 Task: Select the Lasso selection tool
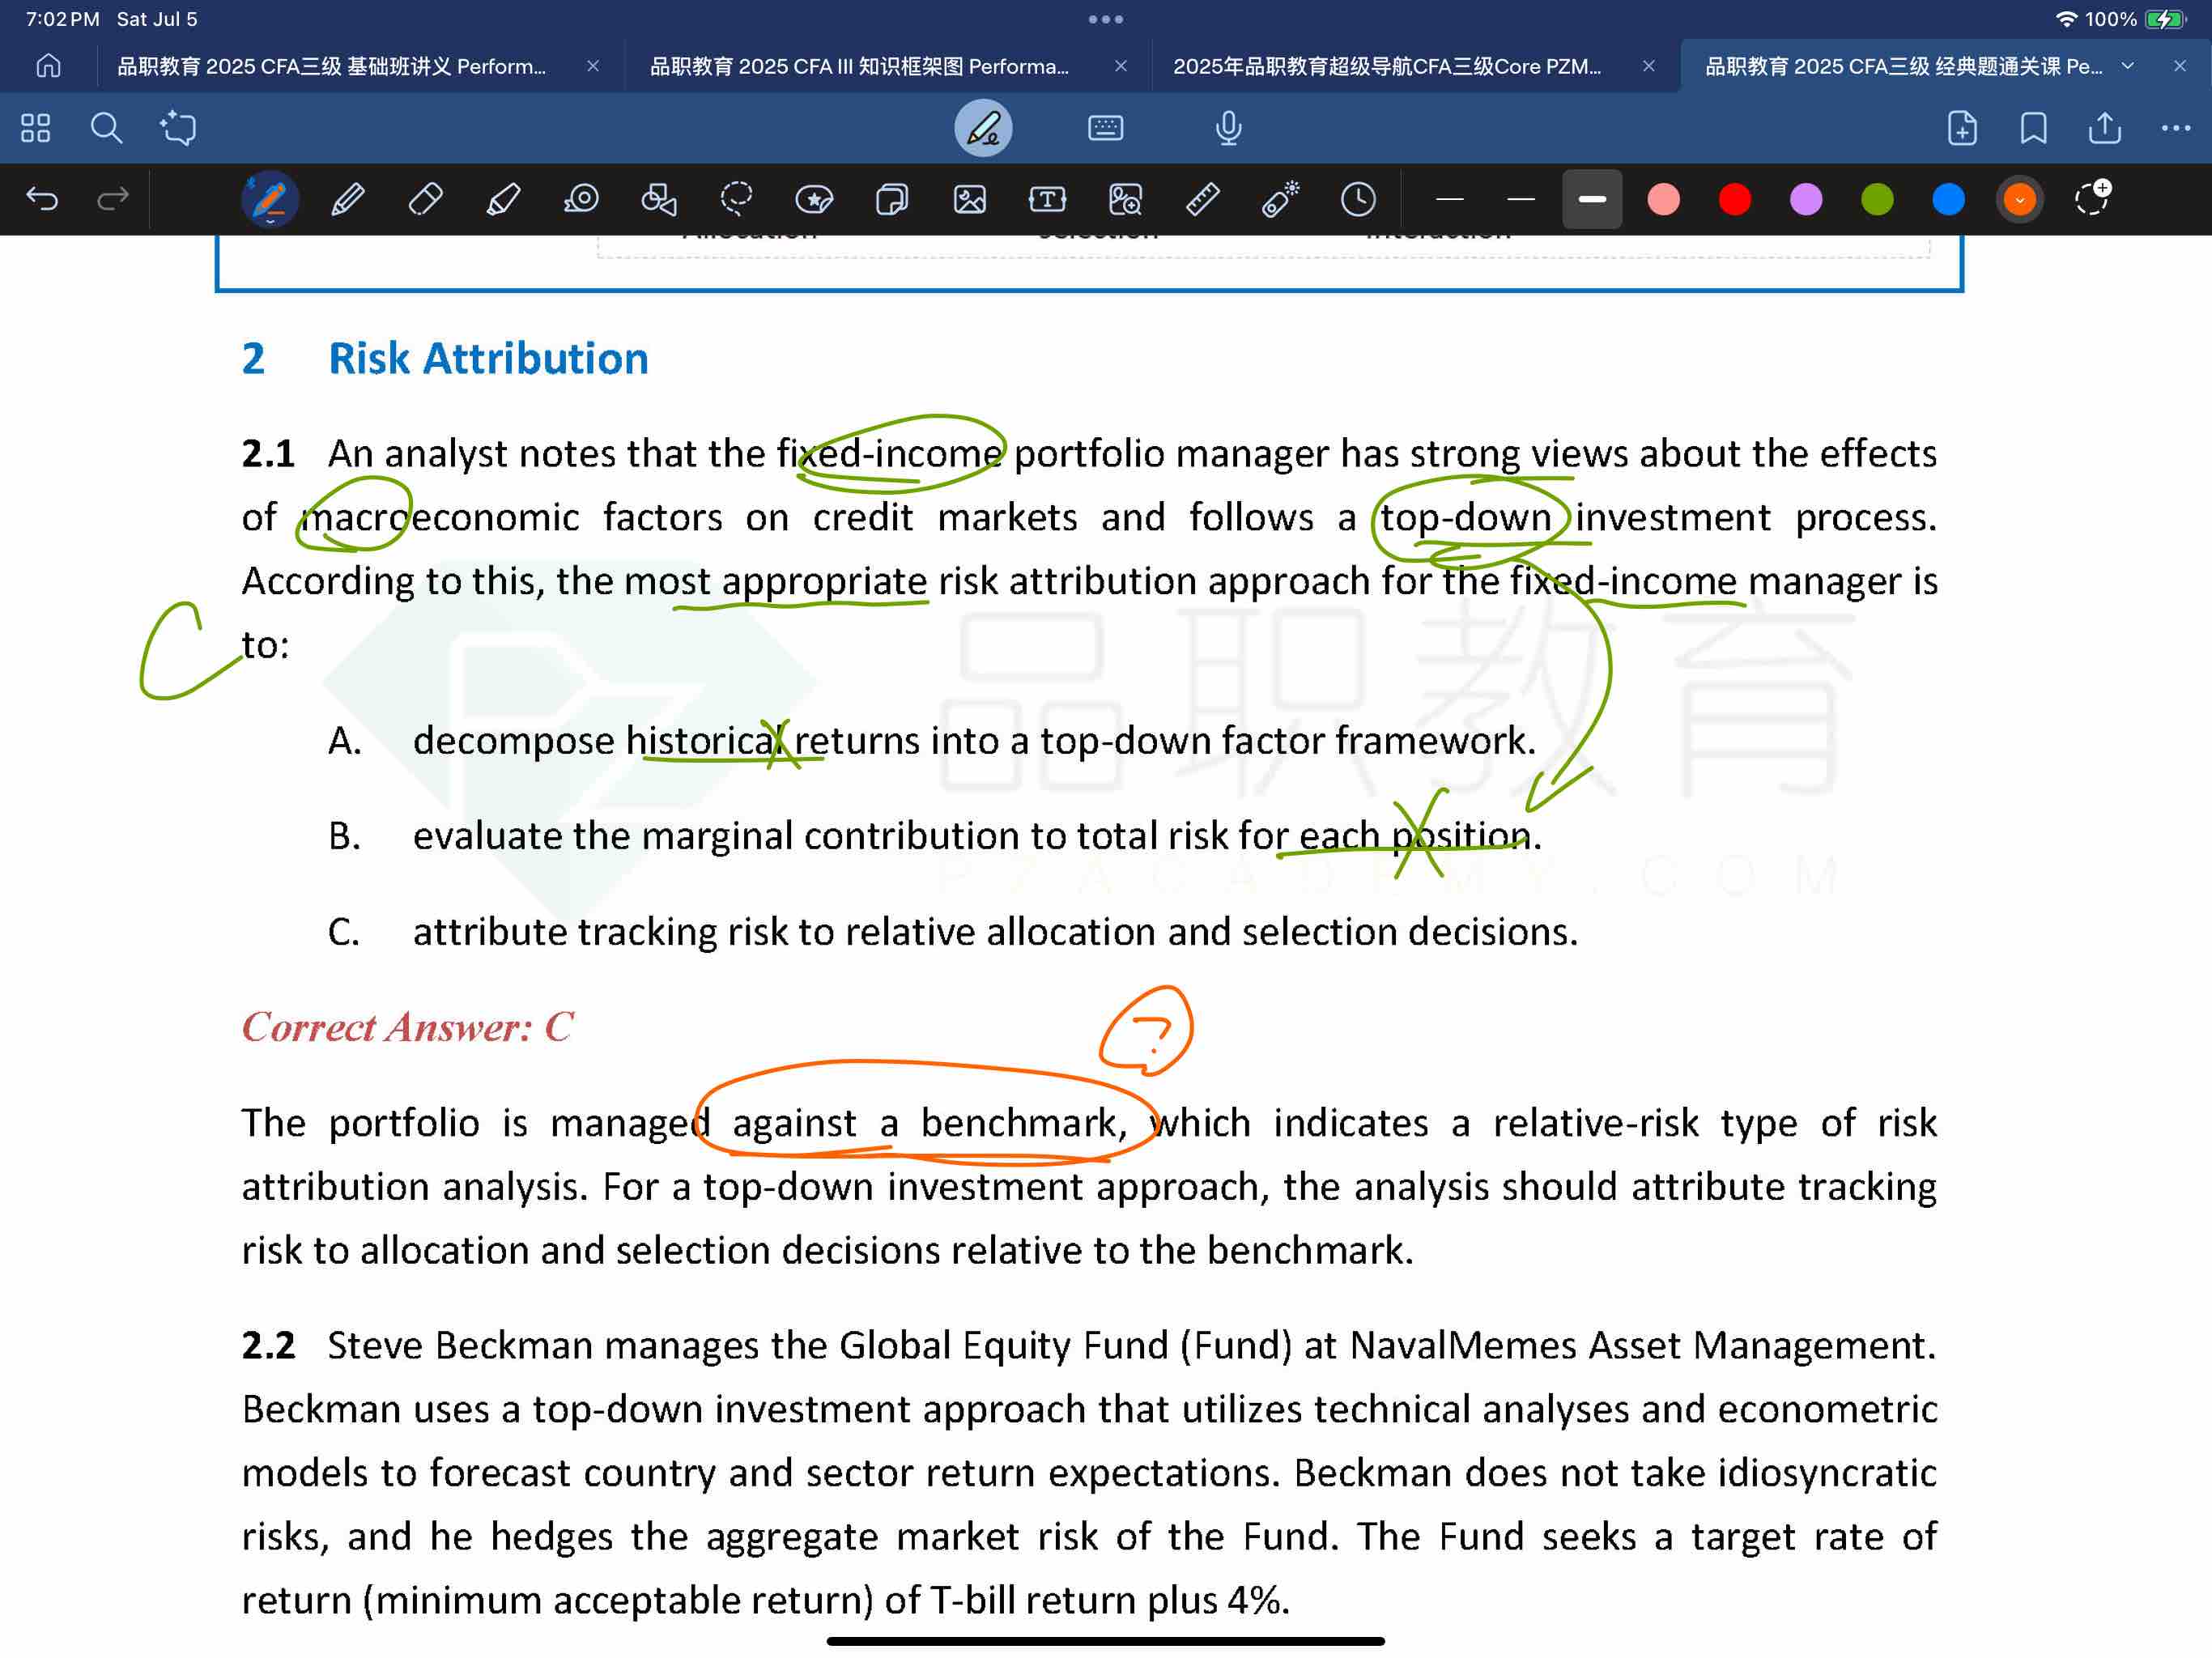click(736, 199)
